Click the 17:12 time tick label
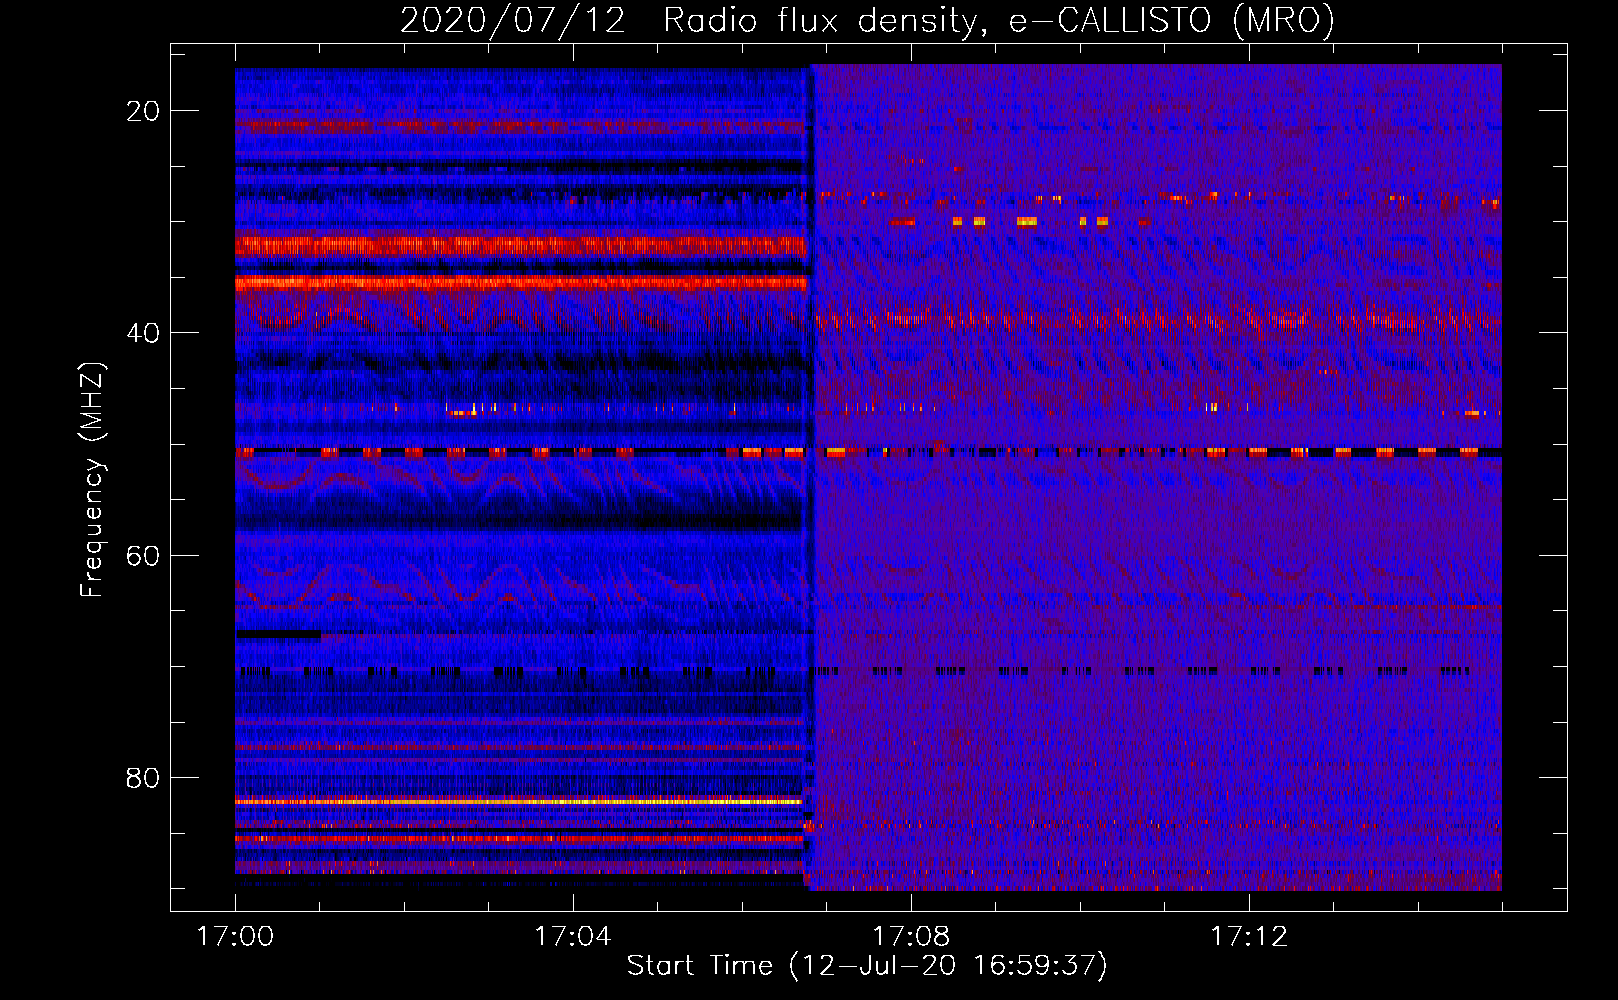The image size is (1618, 1000). (x=1249, y=936)
